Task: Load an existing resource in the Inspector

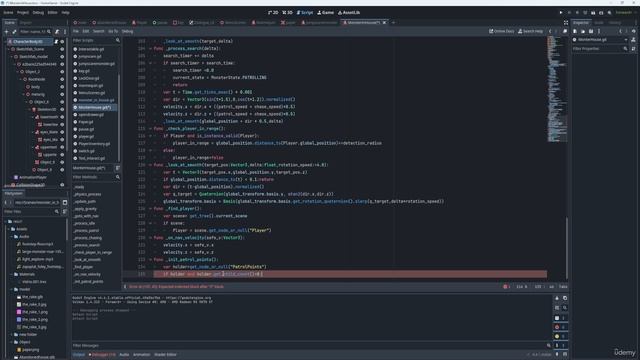Action: click(x=583, y=31)
